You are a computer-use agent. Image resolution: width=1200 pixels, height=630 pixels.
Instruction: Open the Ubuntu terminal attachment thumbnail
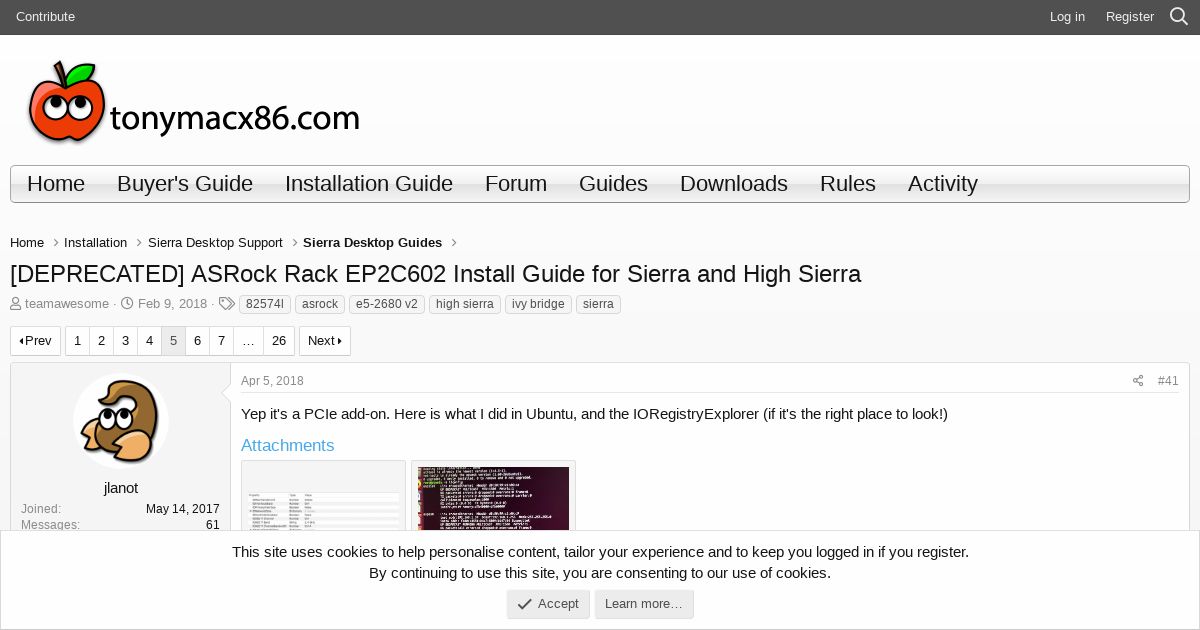click(x=493, y=496)
